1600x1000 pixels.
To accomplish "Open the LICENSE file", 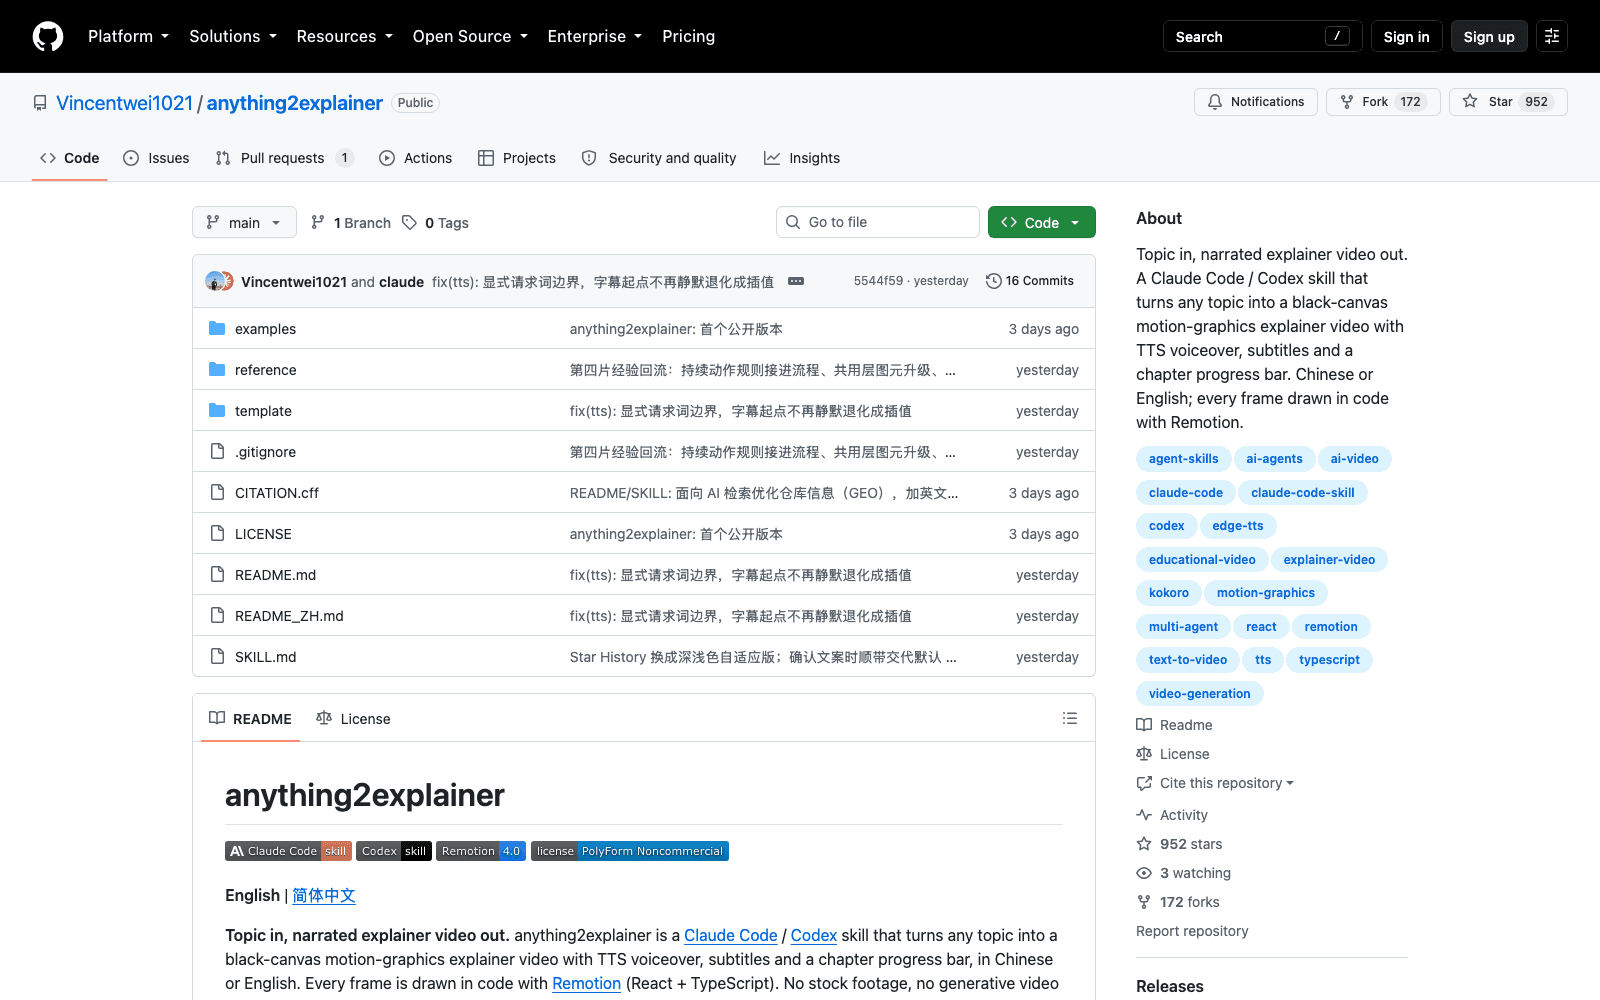I will [263, 533].
